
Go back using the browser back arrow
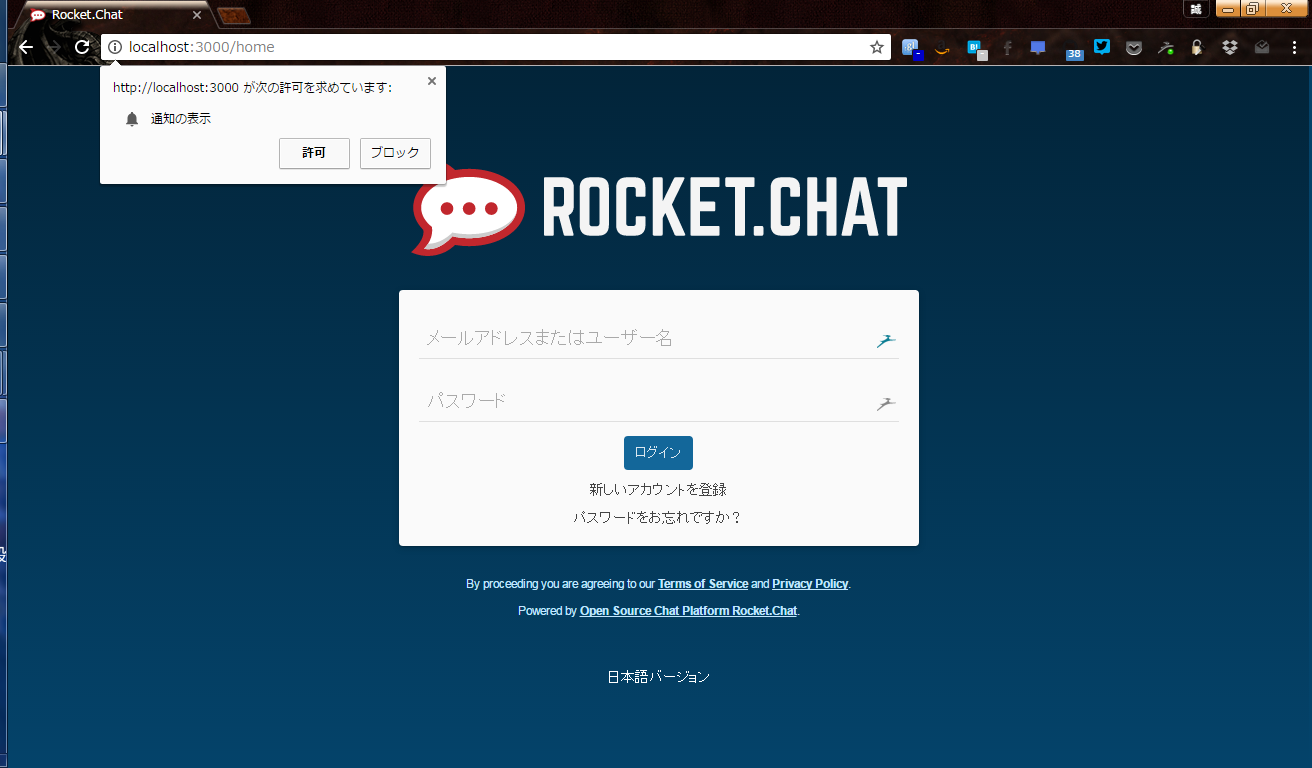pos(25,46)
